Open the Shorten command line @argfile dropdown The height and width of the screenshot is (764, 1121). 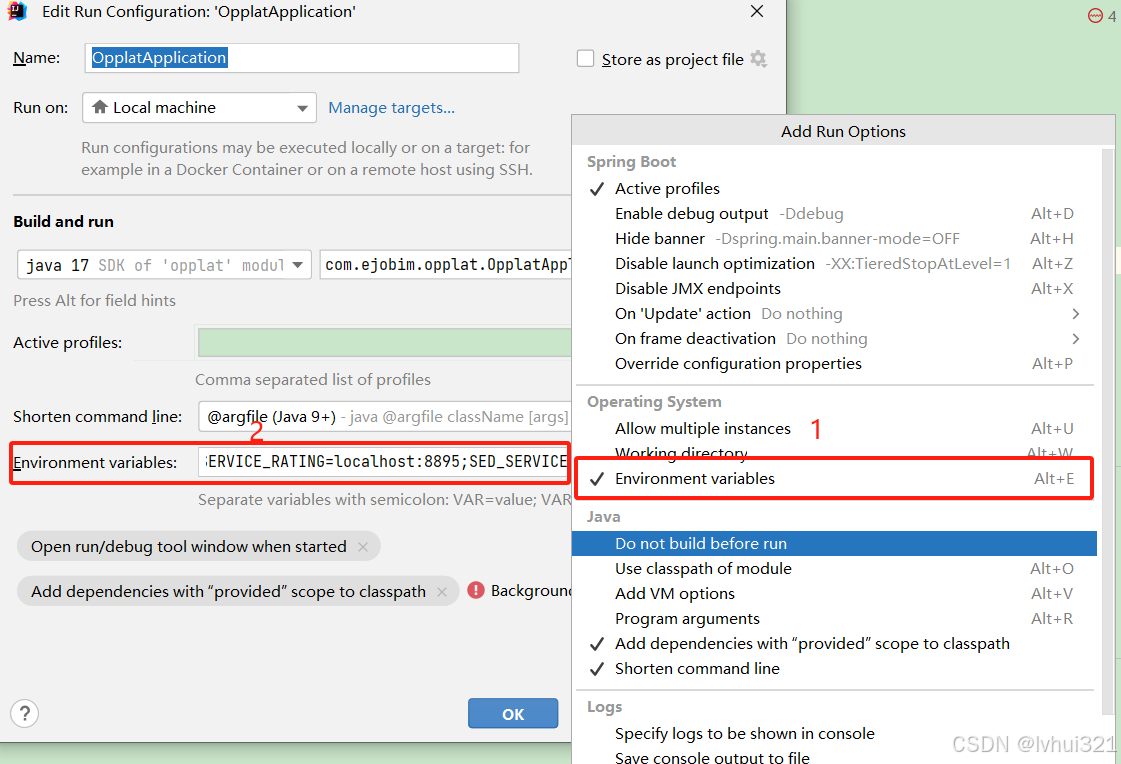tap(385, 417)
